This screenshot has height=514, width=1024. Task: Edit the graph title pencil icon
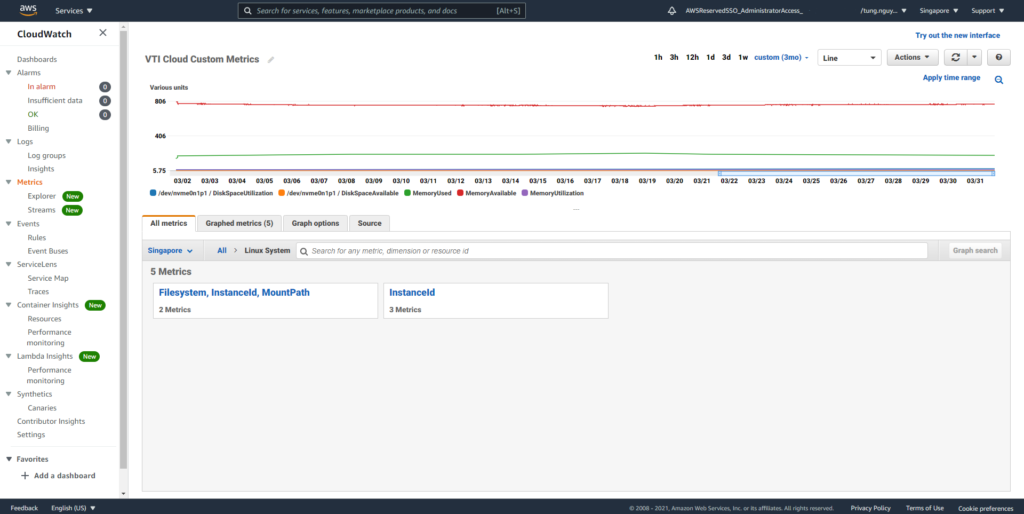click(270, 59)
